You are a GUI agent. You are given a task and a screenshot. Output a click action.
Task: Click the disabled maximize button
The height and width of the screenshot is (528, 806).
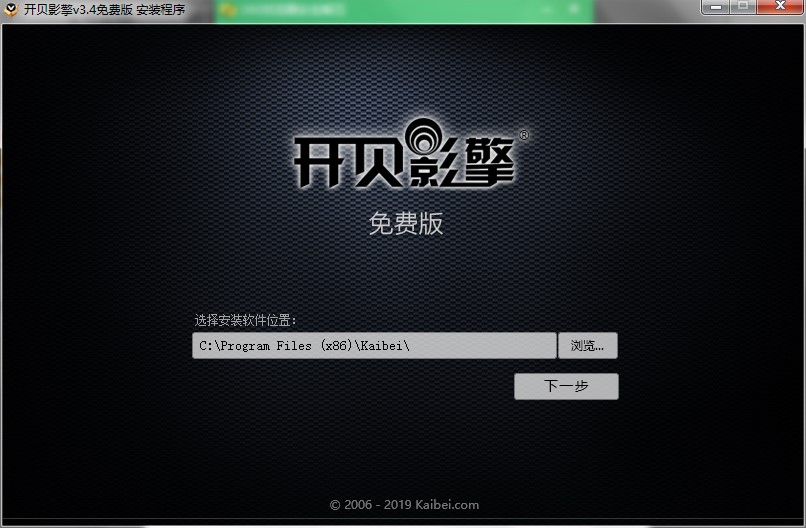pyautogui.click(x=743, y=7)
